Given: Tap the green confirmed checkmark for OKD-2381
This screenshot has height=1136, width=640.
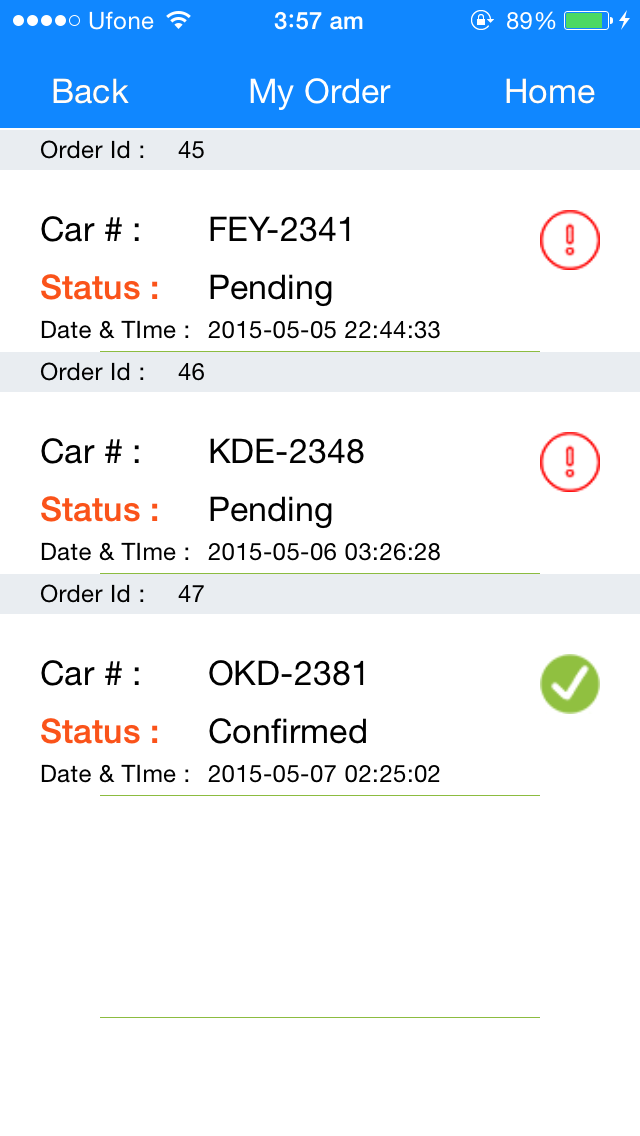Looking at the screenshot, I should coord(569,684).
